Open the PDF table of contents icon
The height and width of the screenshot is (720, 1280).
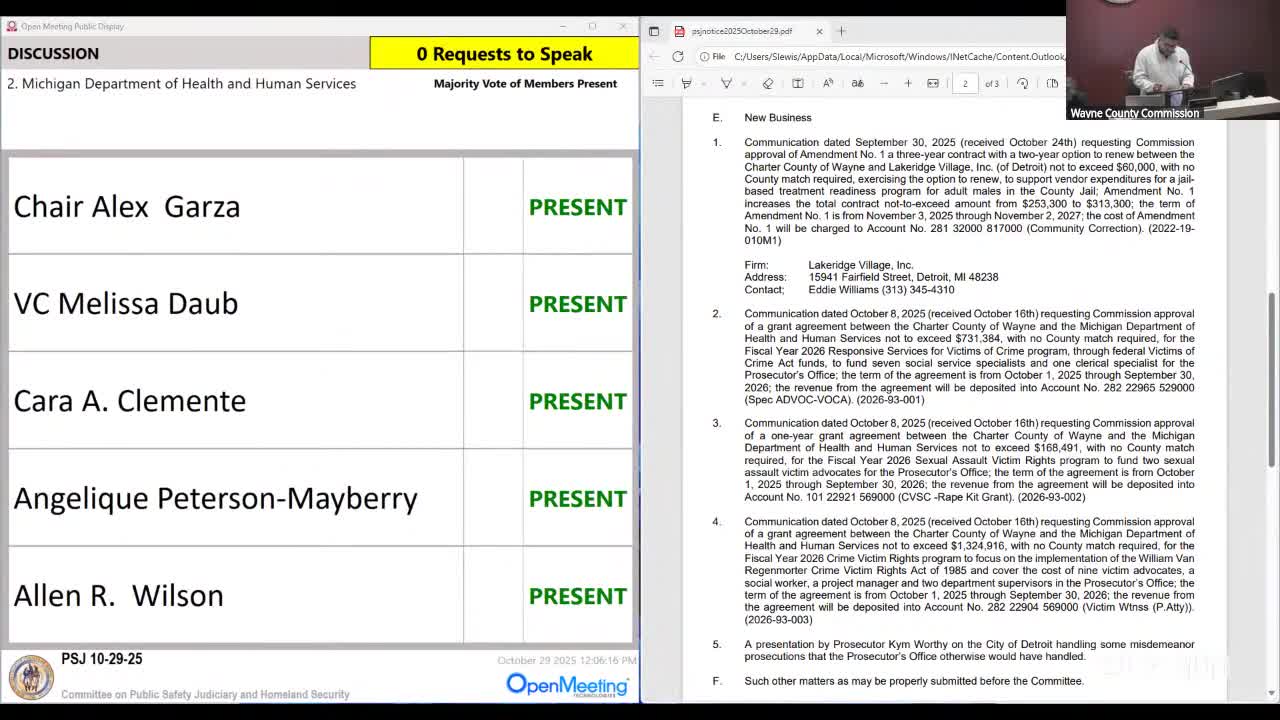[x=658, y=83]
